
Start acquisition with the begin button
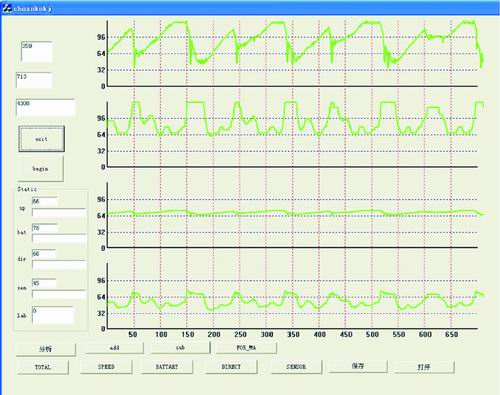(x=40, y=169)
